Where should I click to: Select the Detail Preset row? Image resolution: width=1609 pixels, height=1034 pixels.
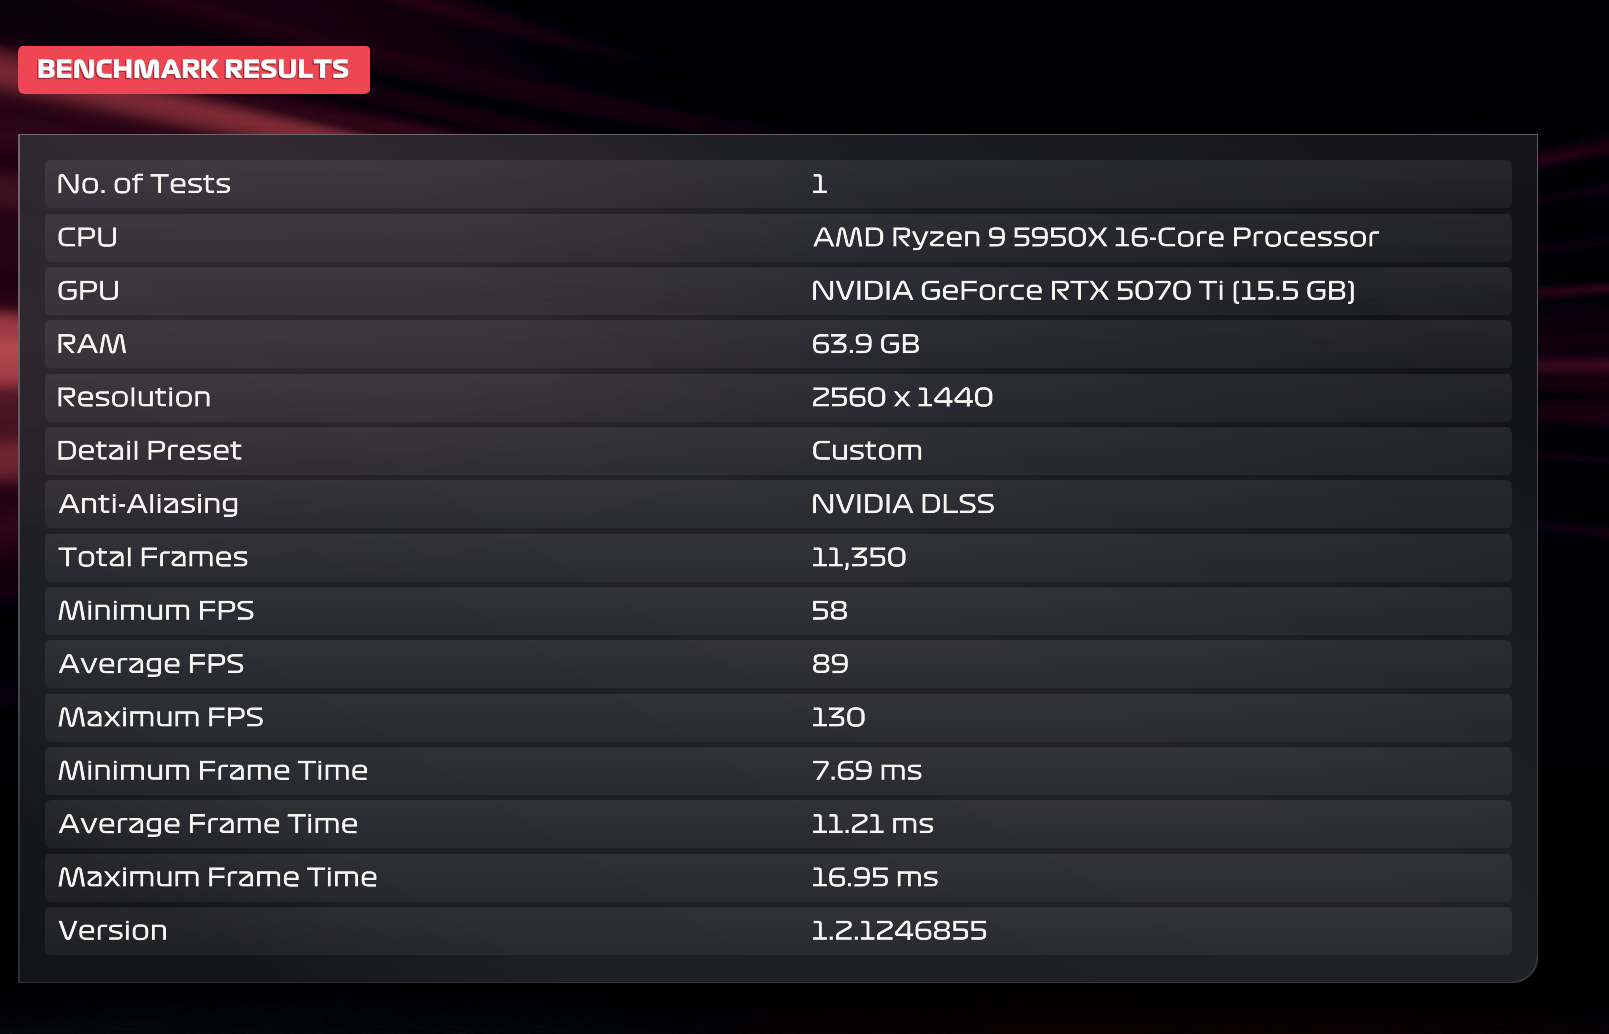pyautogui.click(x=778, y=450)
